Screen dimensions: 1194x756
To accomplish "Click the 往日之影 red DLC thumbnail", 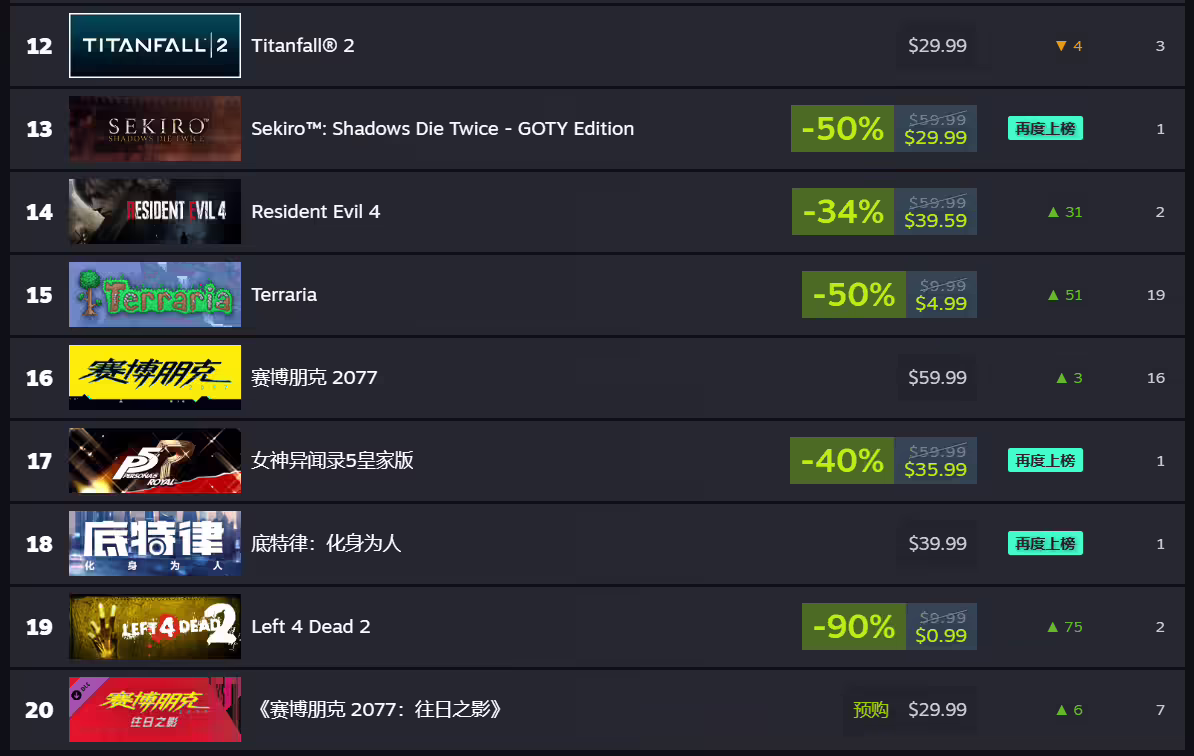I will point(155,709).
